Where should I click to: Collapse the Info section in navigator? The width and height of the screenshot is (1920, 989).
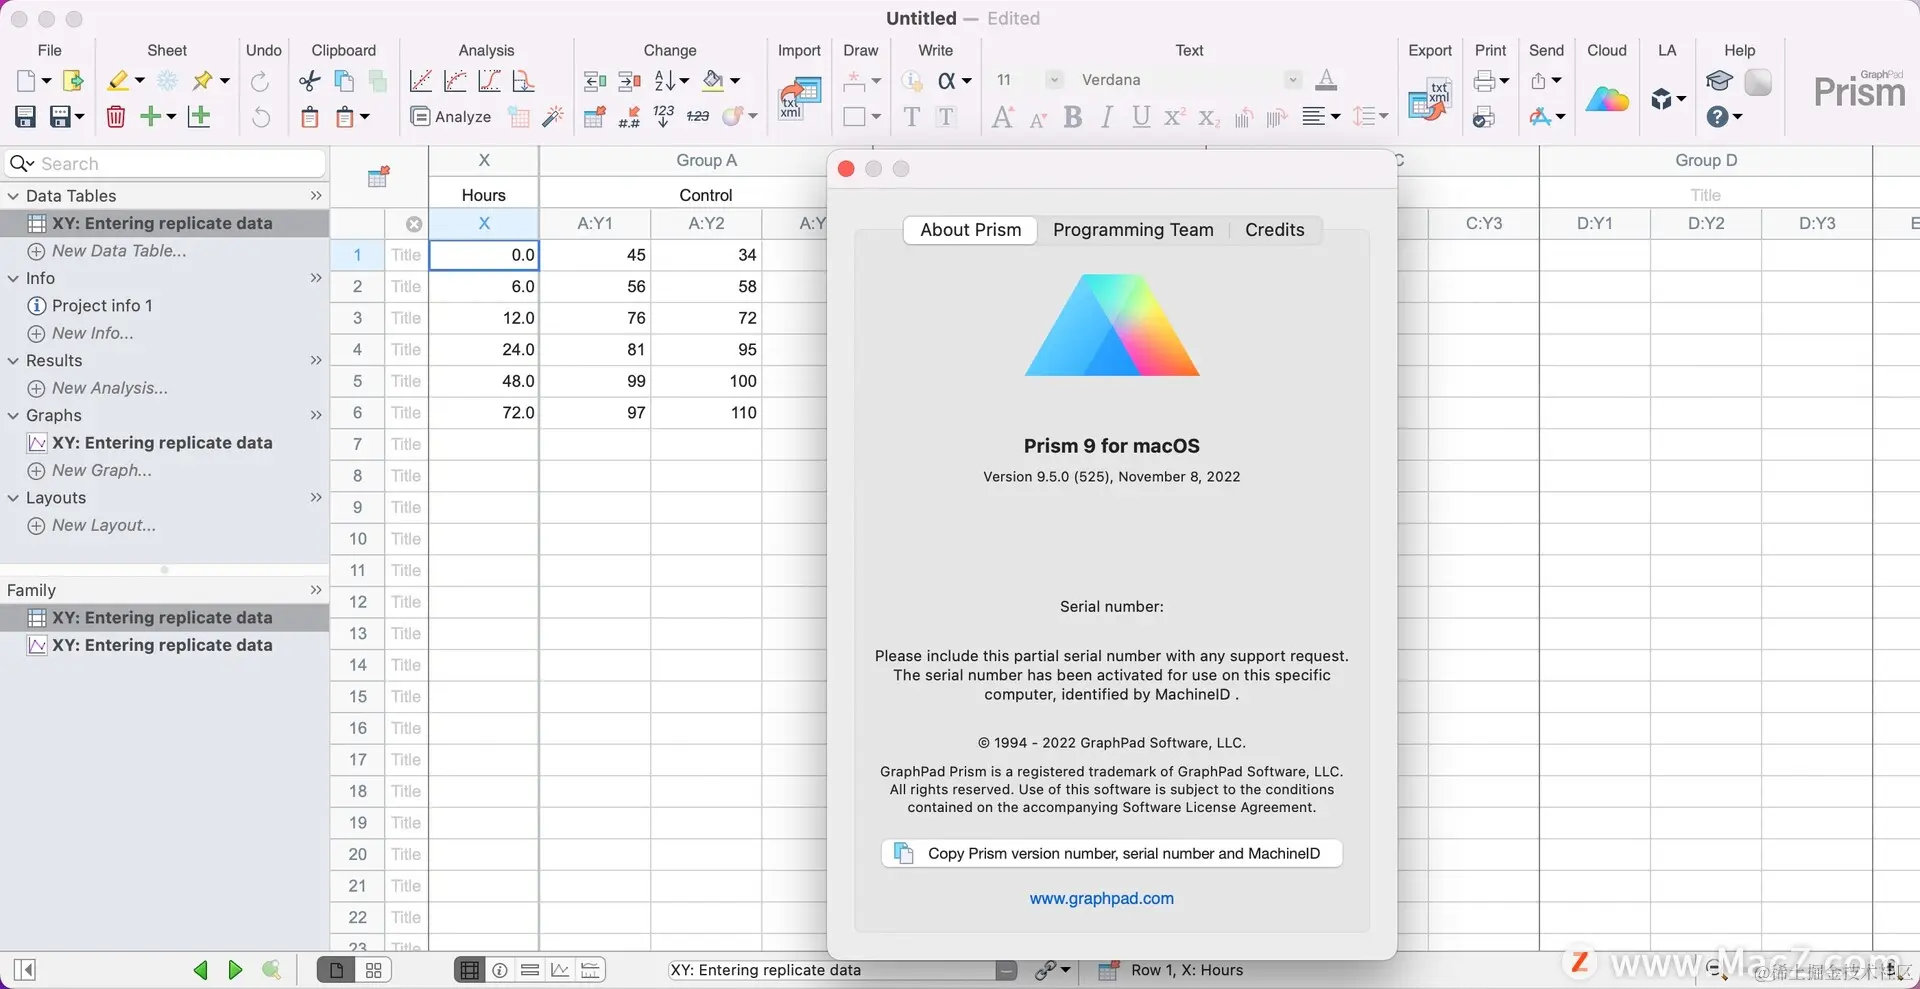(13, 279)
